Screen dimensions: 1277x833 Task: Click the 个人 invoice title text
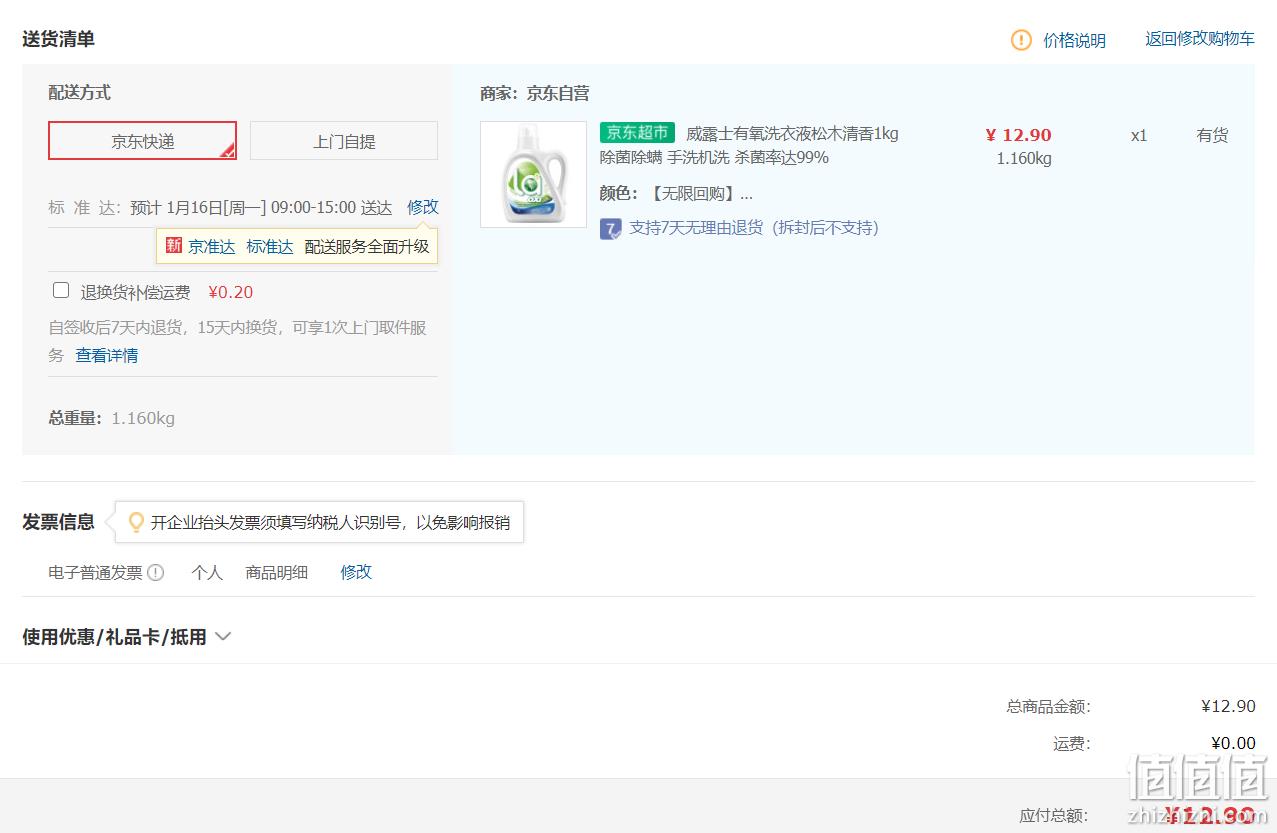point(207,572)
